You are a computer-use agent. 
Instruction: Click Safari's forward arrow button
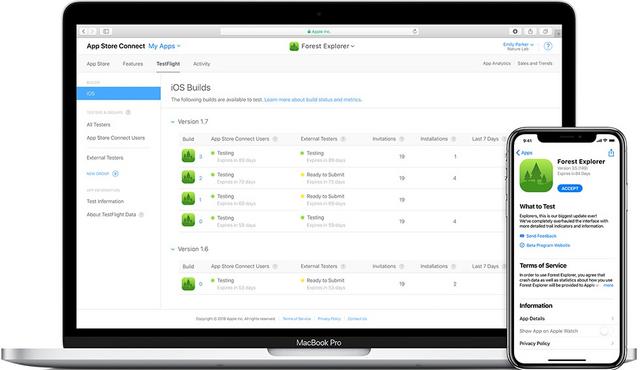[92, 31]
